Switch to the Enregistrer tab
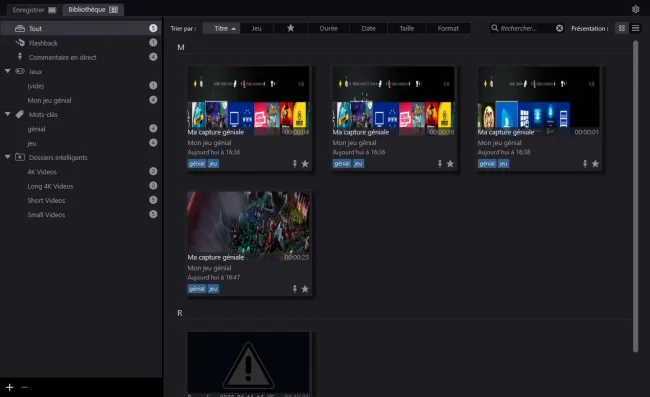This screenshot has width=650, height=397. click(34, 10)
